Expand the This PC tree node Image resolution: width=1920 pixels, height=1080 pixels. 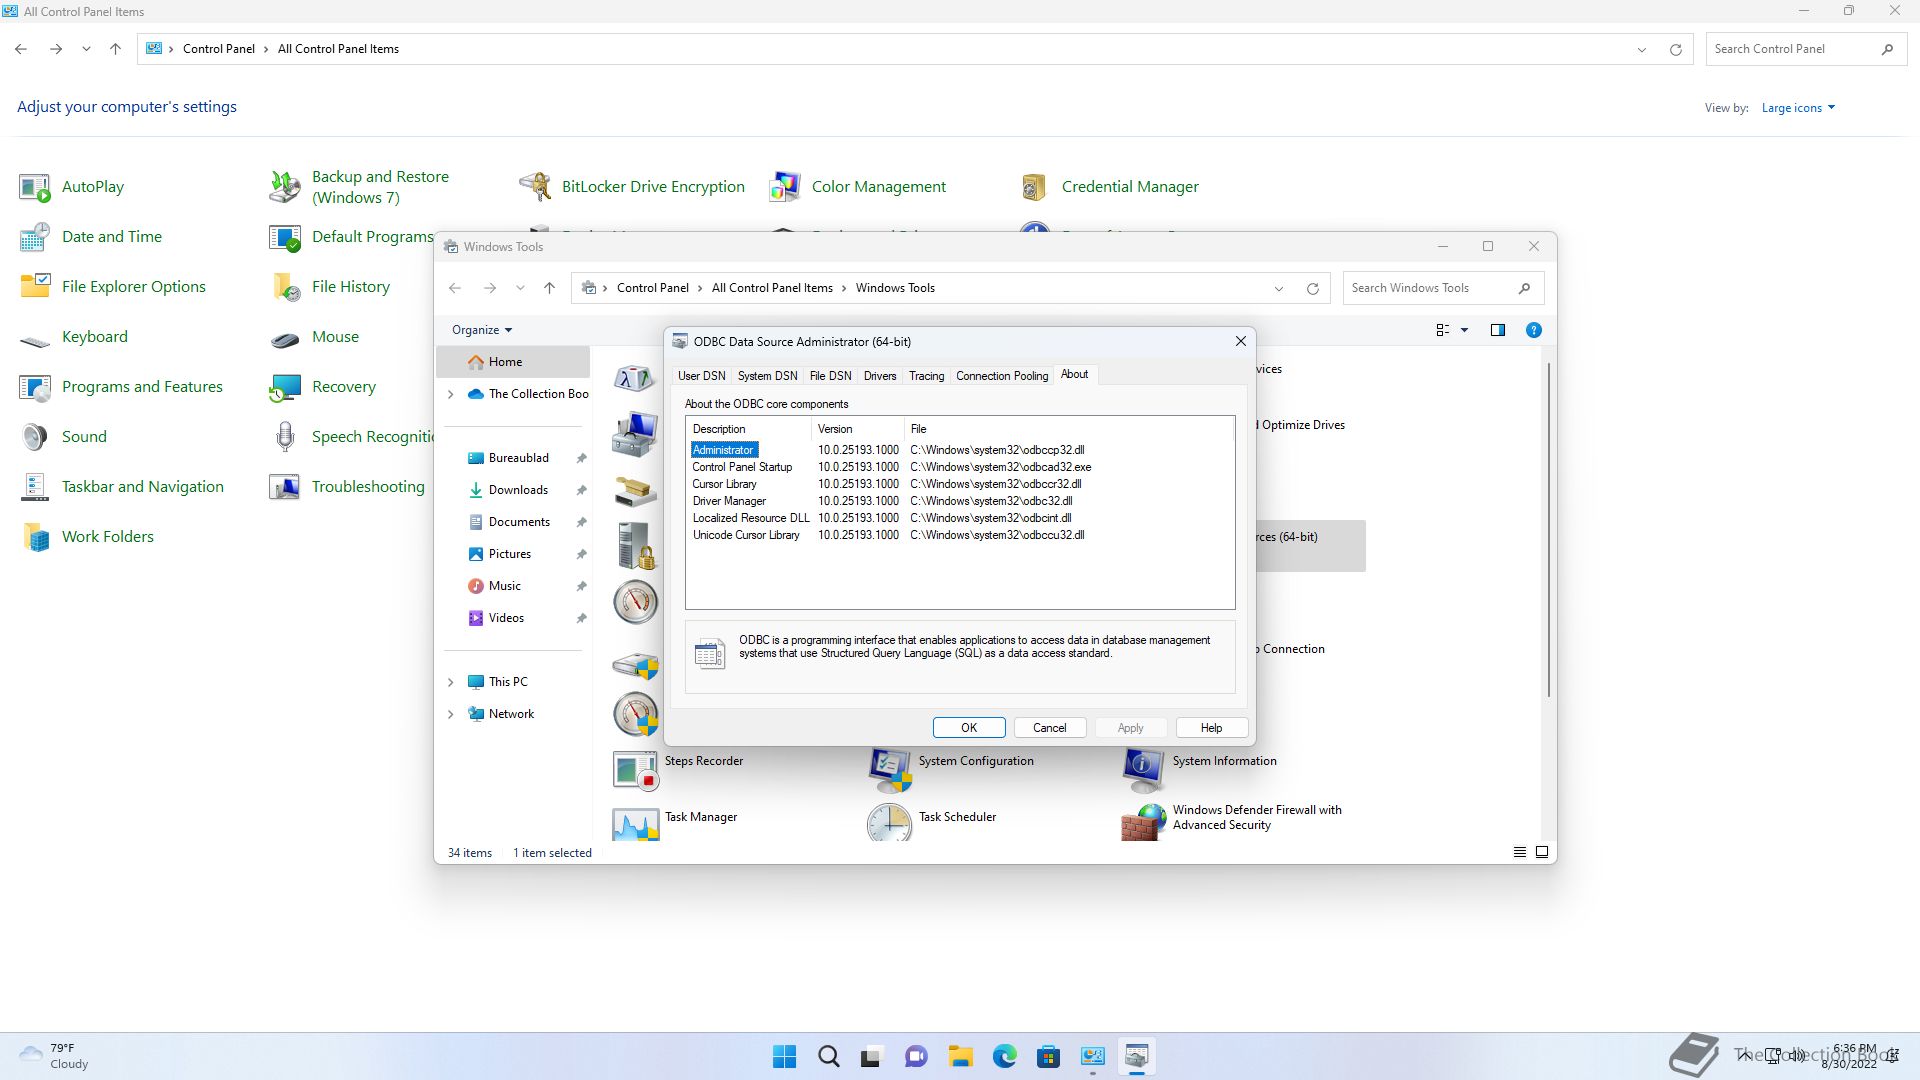point(450,682)
